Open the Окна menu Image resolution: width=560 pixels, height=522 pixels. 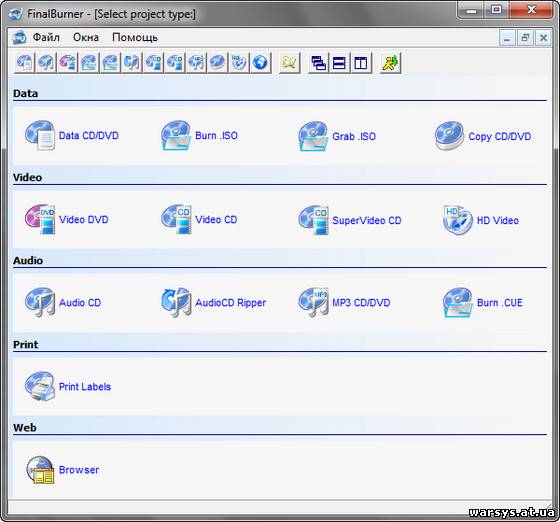pyautogui.click(x=86, y=37)
